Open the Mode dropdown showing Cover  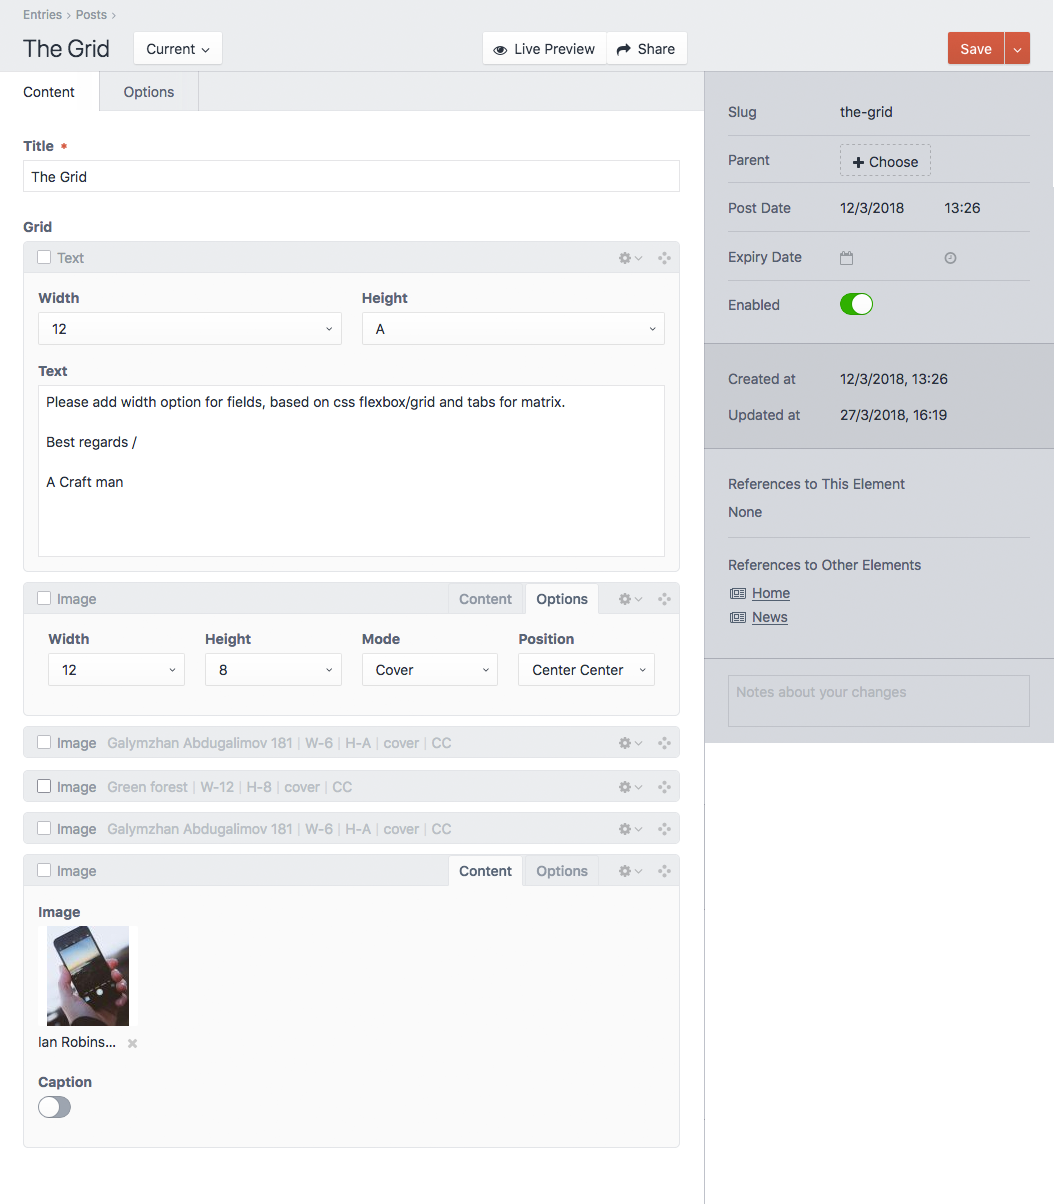[x=429, y=669]
